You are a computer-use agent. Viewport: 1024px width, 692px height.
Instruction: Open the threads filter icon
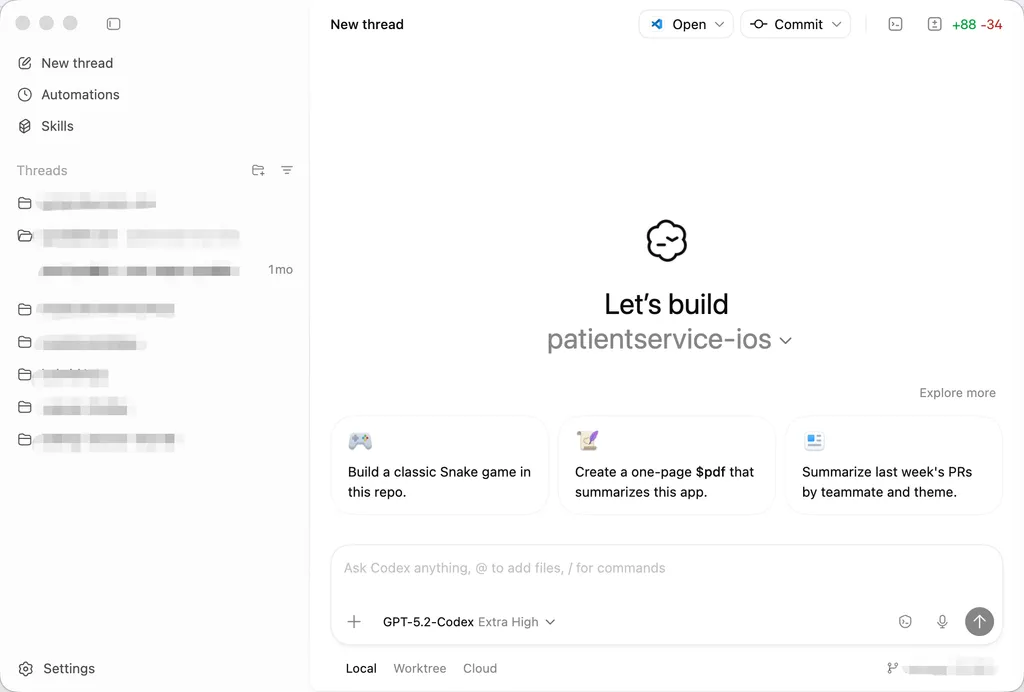[x=287, y=170]
